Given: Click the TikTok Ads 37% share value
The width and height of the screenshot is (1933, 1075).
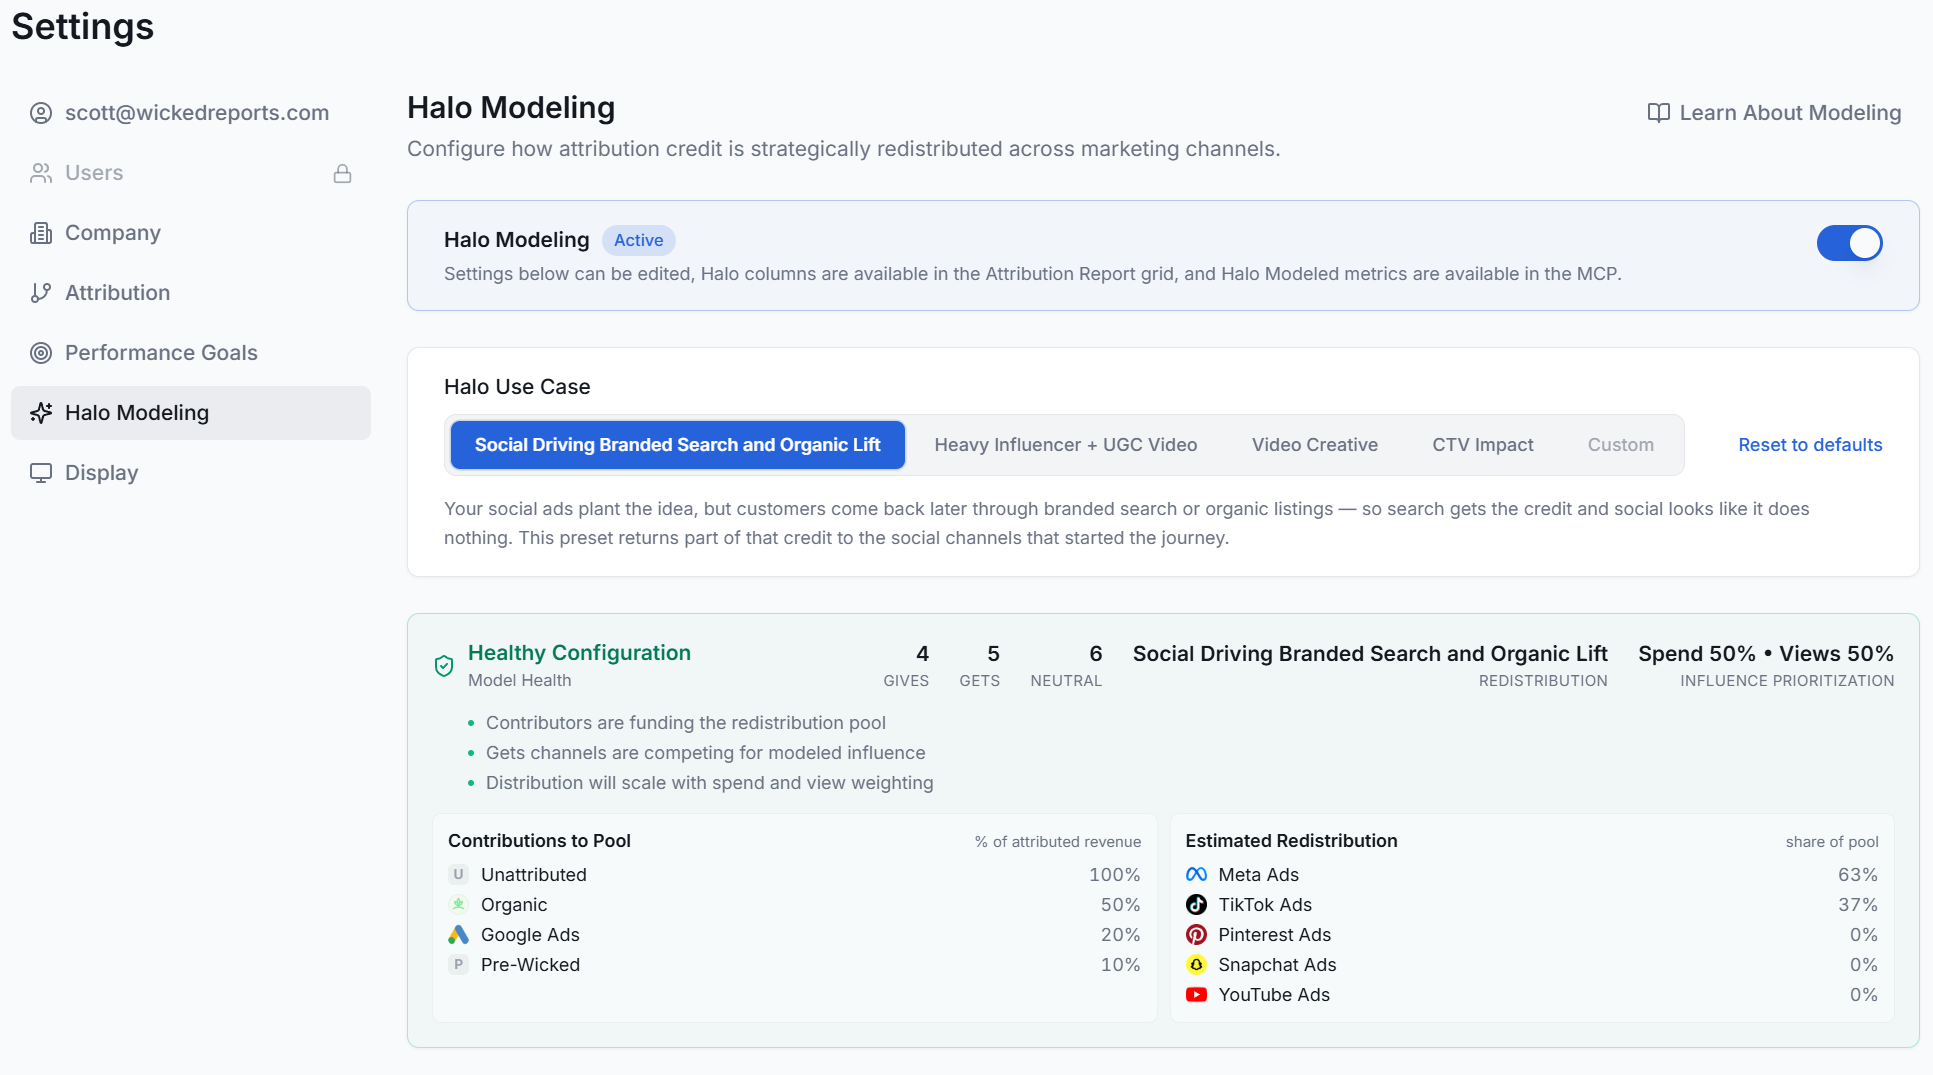Looking at the screenshot, I should pos(1858,905).
